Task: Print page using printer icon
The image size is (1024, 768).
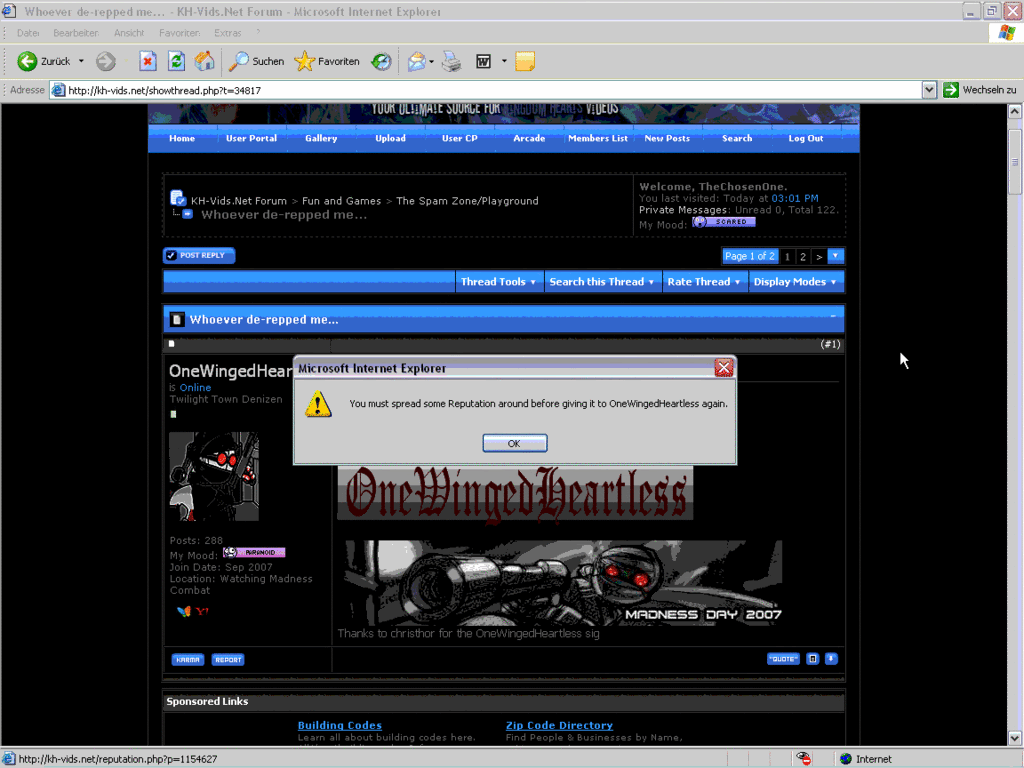Action: point(452,61)
